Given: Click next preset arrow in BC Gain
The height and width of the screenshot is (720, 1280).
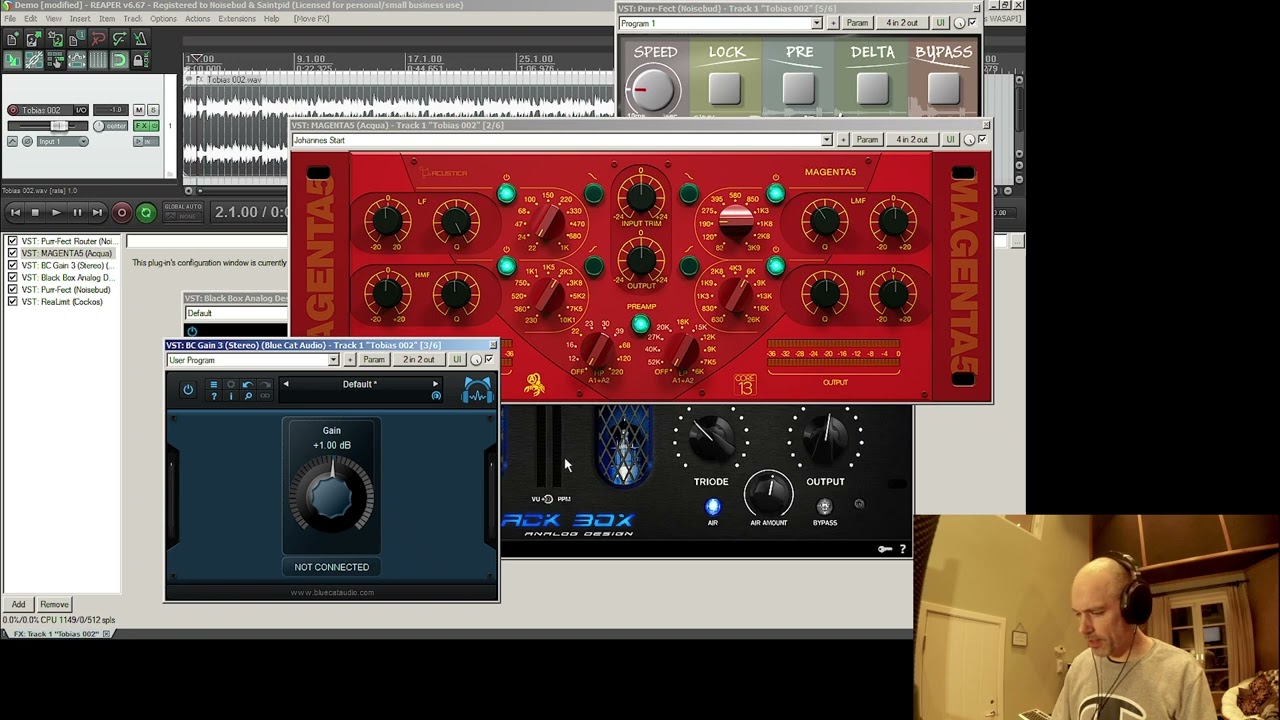Looking at the screenshot, I should coord(435,384).
